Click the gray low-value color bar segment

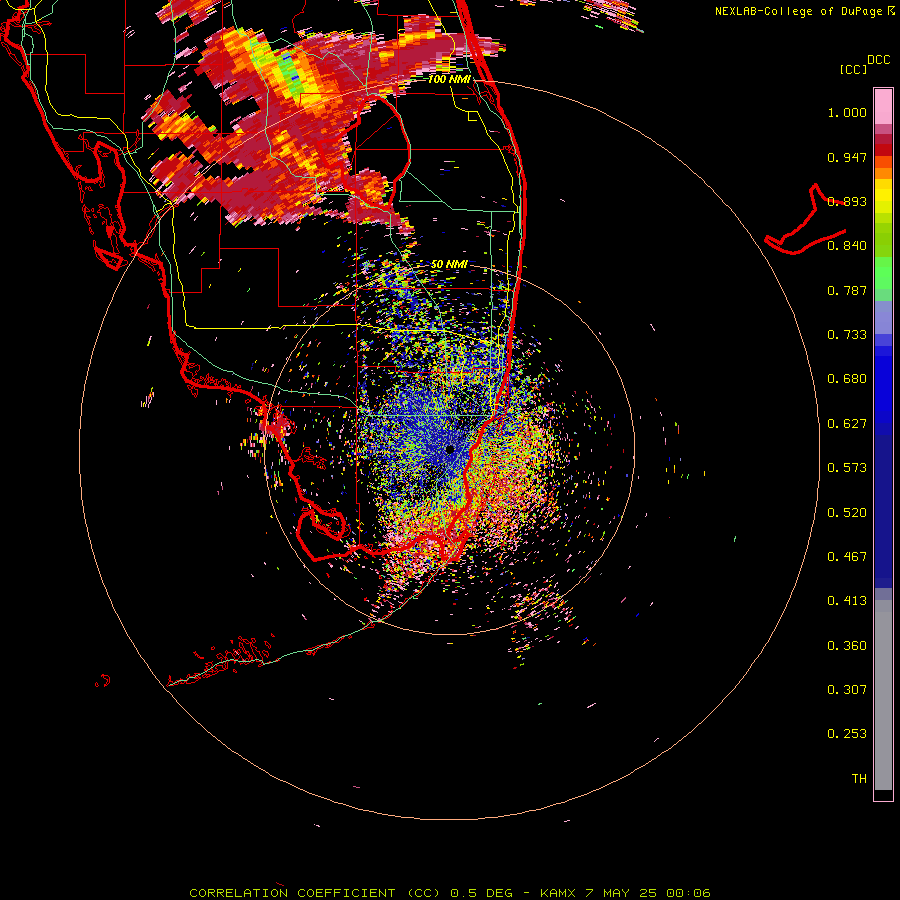pos(883,695)
